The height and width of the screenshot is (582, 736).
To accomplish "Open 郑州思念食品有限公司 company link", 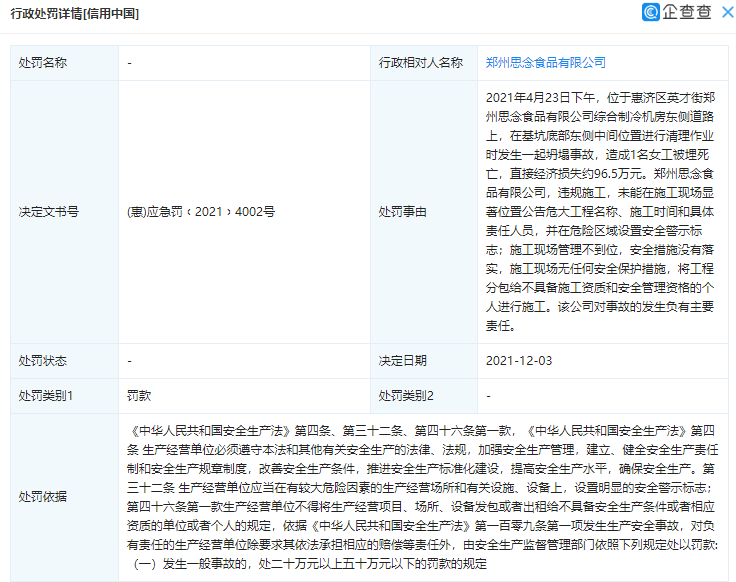I will 545,63.
